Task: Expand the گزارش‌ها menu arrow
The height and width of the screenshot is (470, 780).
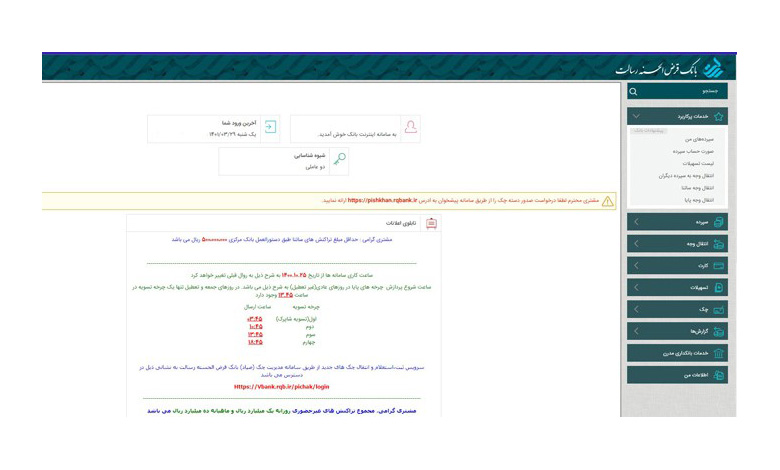Action: tap(636, 331)
